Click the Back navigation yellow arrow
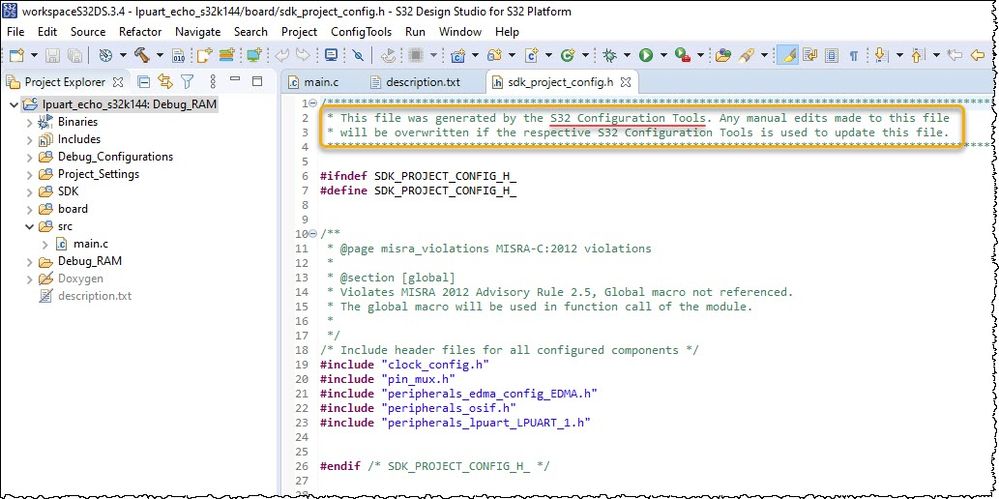This screenshot has width=999, height=499. (977, 55)
